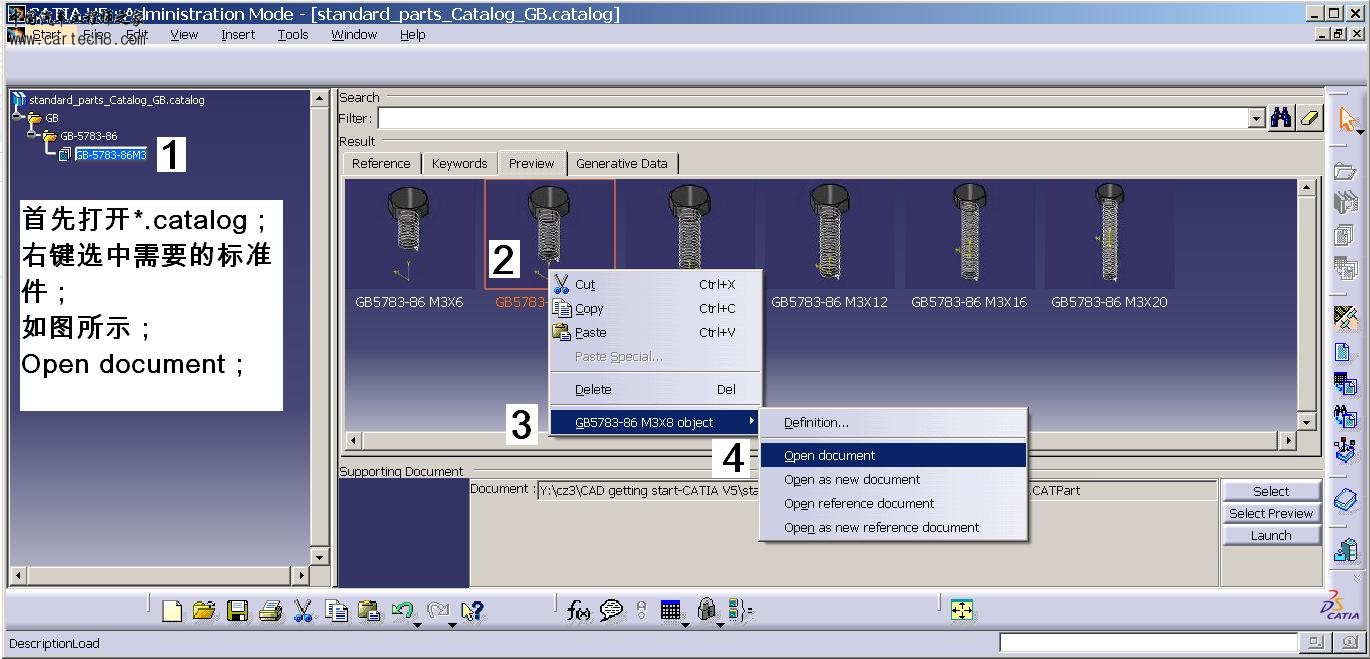Select the GB5783-86 M3X12 bolt thumbnail
The image size is (1370, 659).
coord(829,245)
